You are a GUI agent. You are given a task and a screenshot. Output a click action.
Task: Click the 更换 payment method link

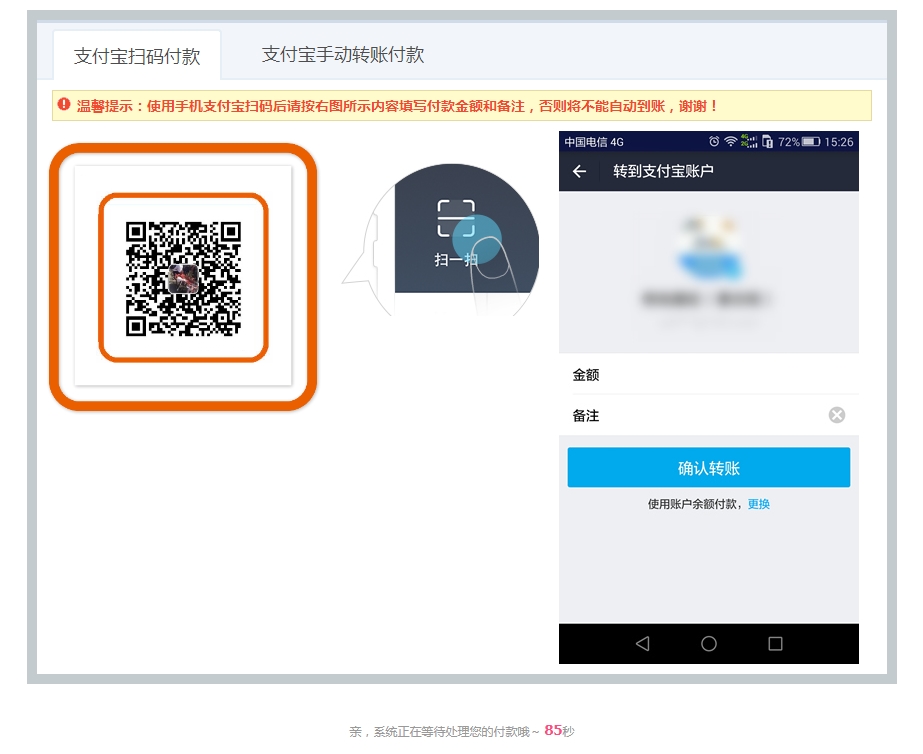click(759, 504)
